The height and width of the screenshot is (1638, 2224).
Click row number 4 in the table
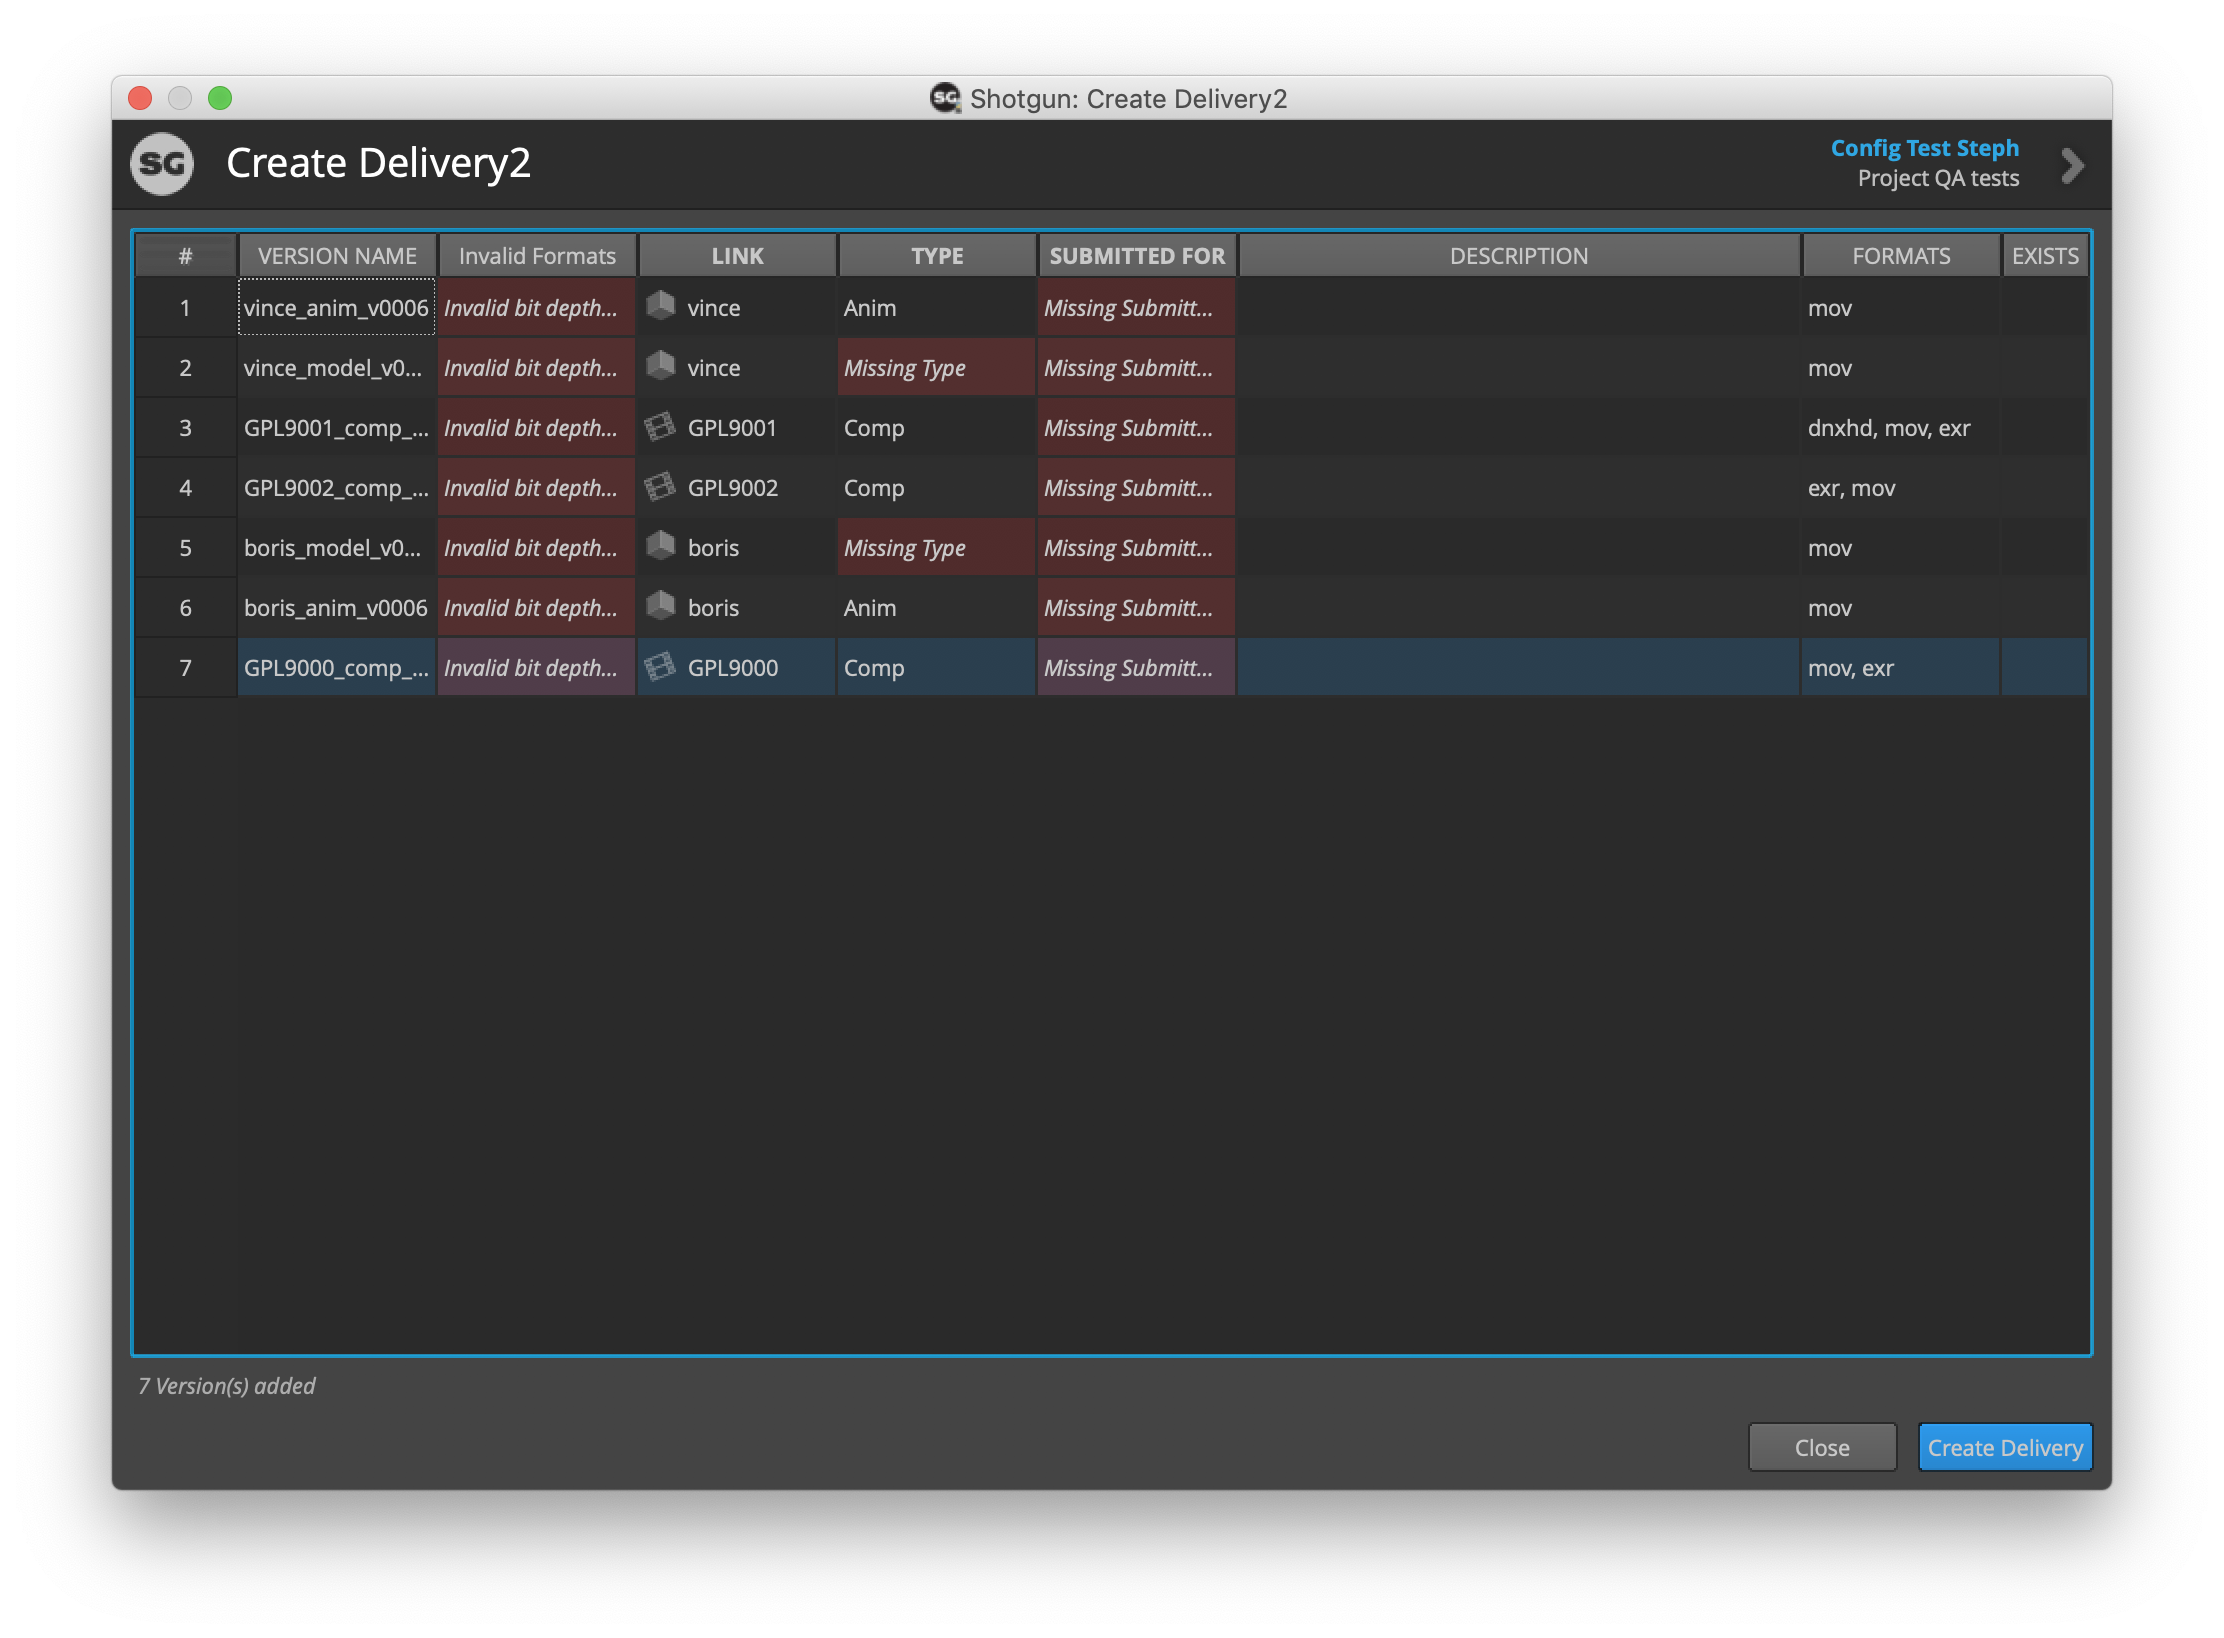point(185,487)
